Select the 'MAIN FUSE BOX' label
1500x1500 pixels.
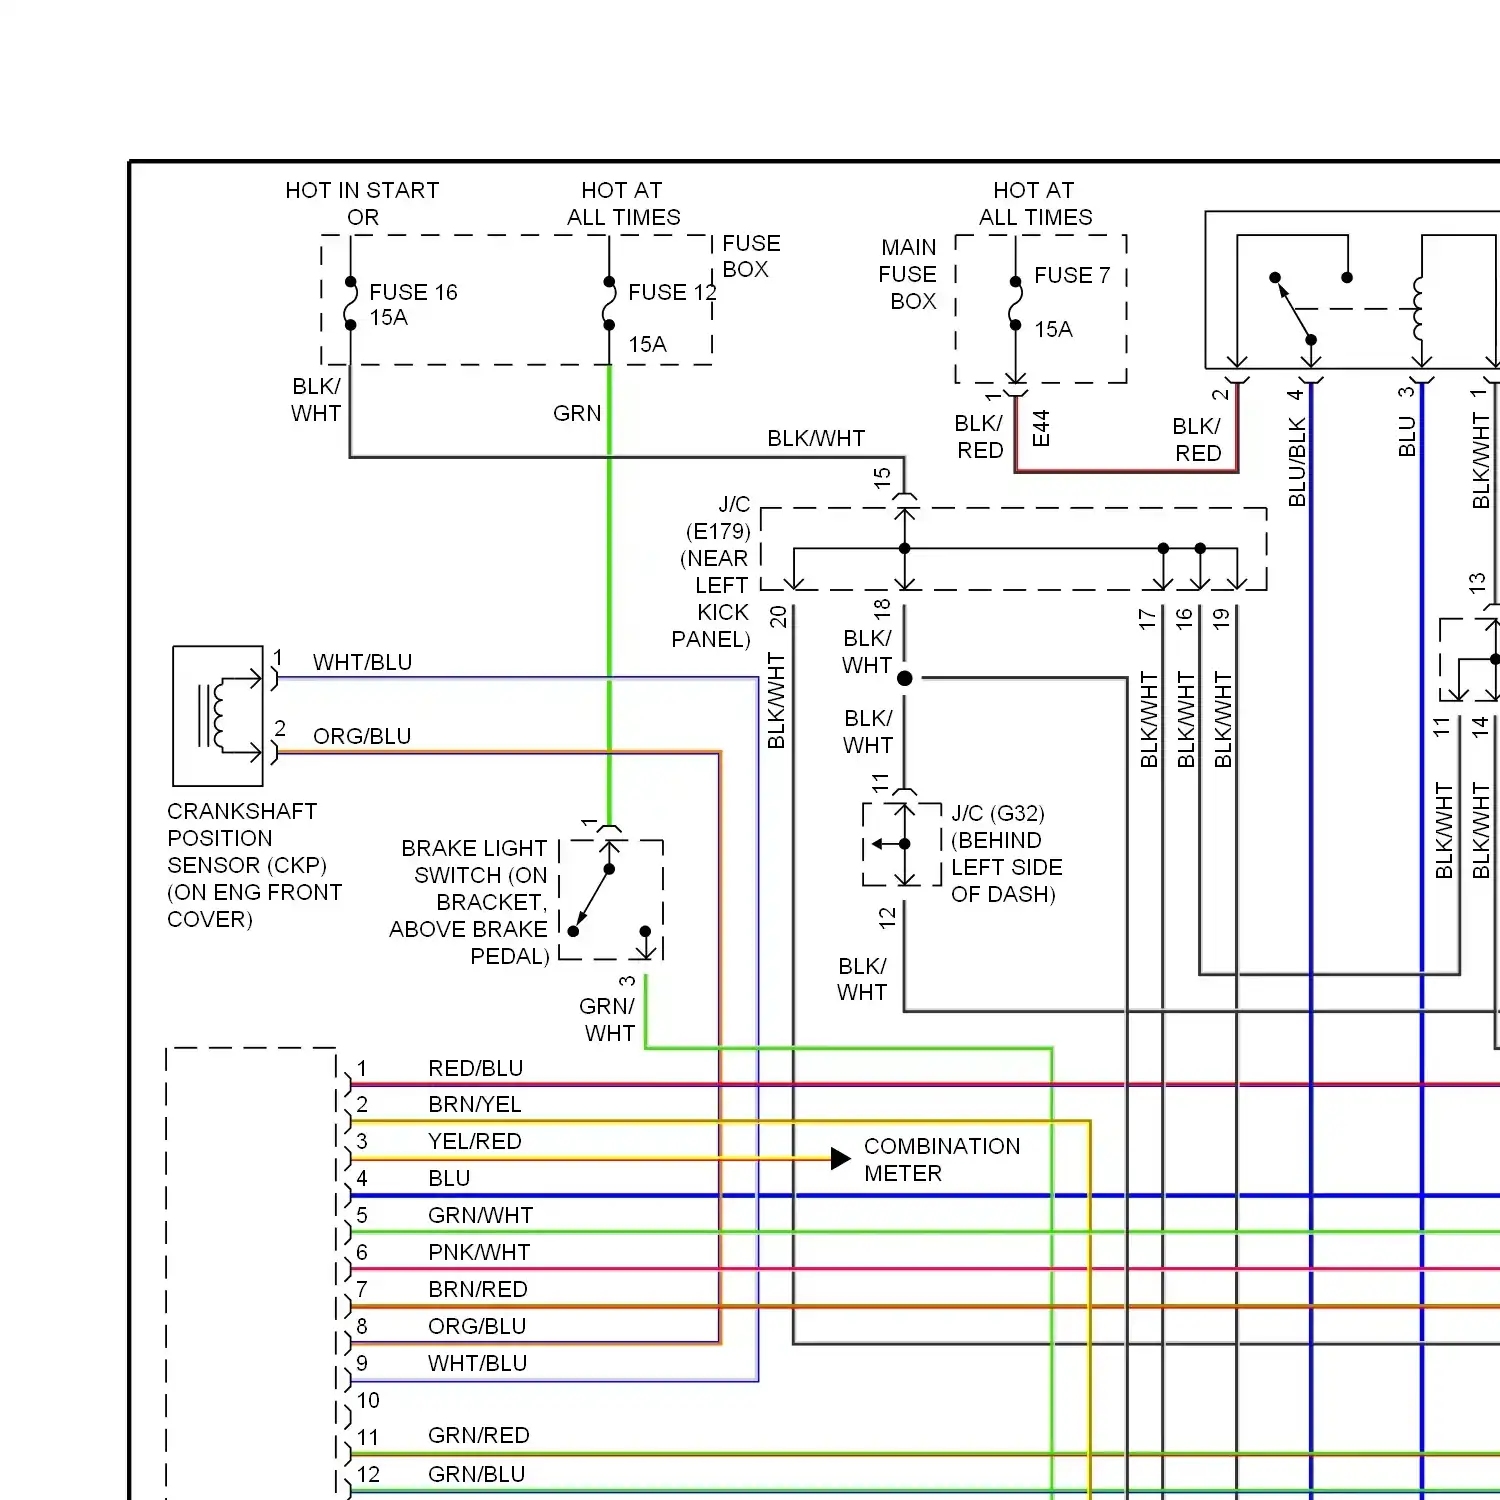tap(908, 274)
